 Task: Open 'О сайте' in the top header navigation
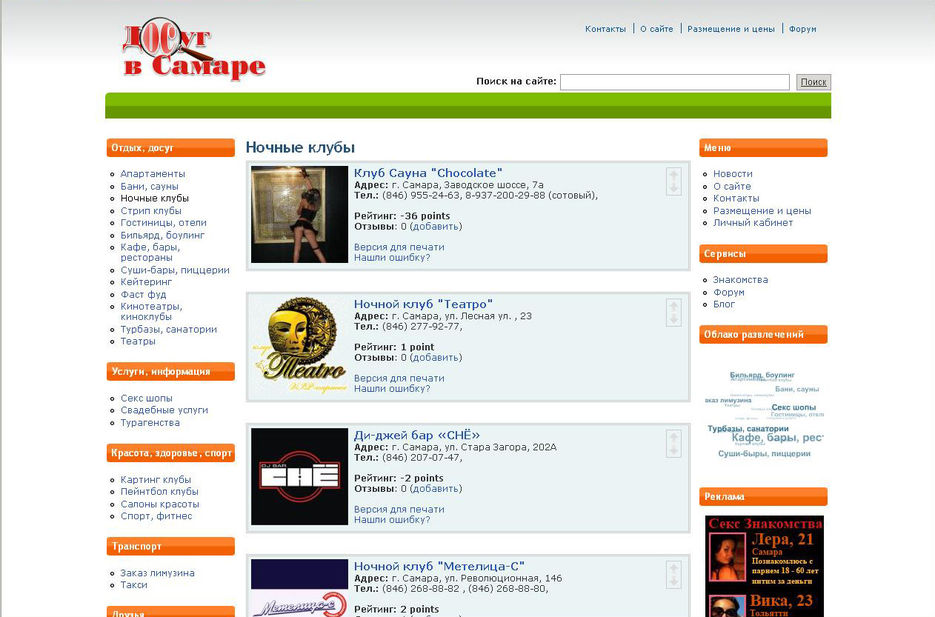(x=657, y=29)
